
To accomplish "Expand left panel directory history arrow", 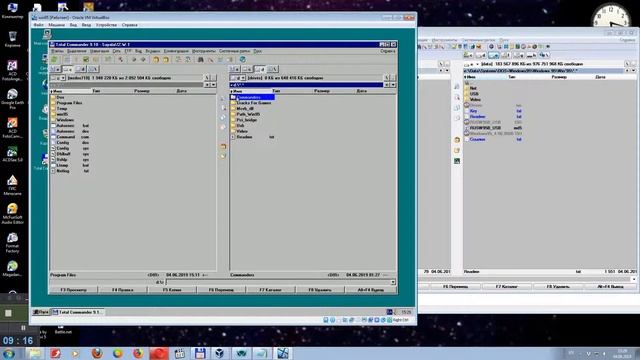I will (213, 85).
